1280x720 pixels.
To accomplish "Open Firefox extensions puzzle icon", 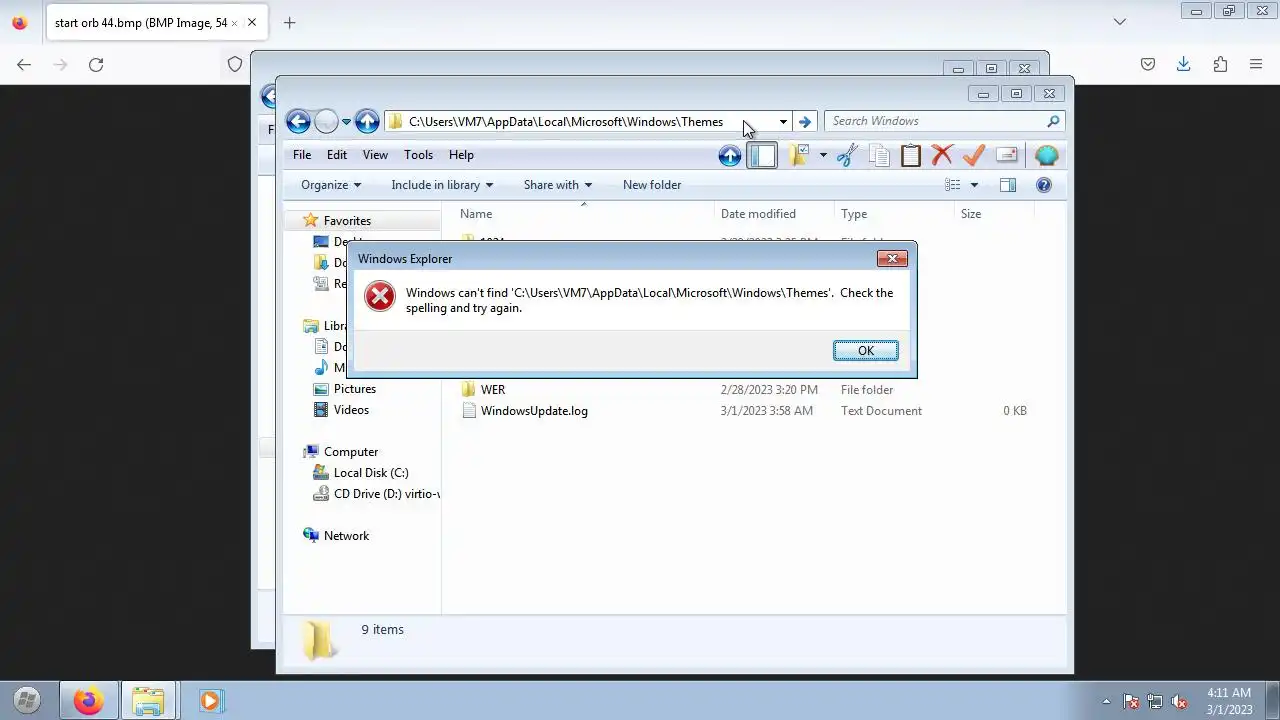I will coord(1220,64).
